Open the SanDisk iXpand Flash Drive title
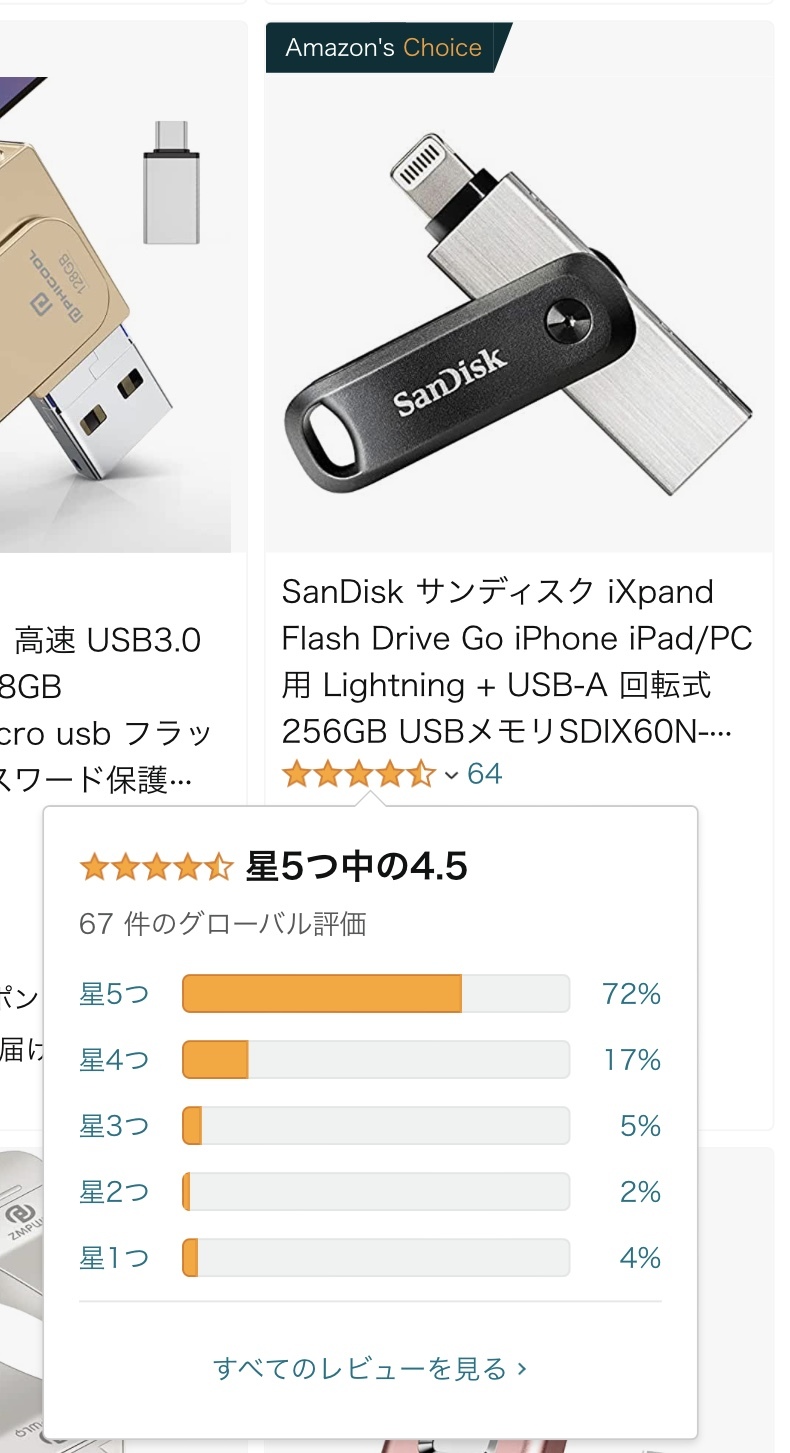The width and height of the screenshot is (790, 1453). tap(516, 661)
